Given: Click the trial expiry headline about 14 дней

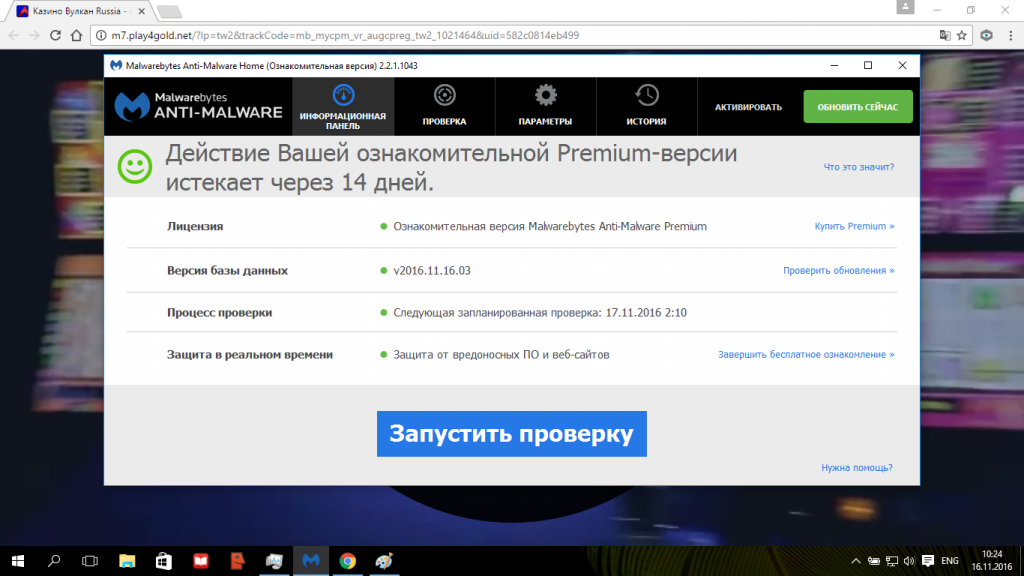Looking at the screenshot, I should tap(451, 167).
